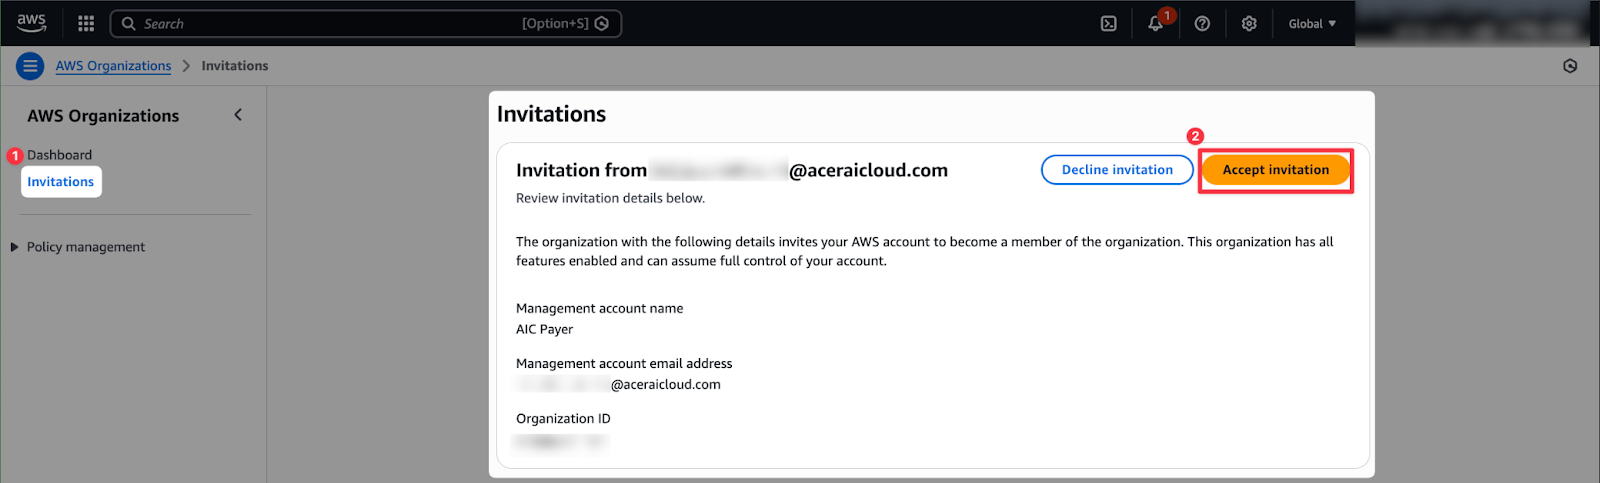Open the CloudShell terminal icon
The width and height of the screenshot is (1600, 483).
point(1109,23)
